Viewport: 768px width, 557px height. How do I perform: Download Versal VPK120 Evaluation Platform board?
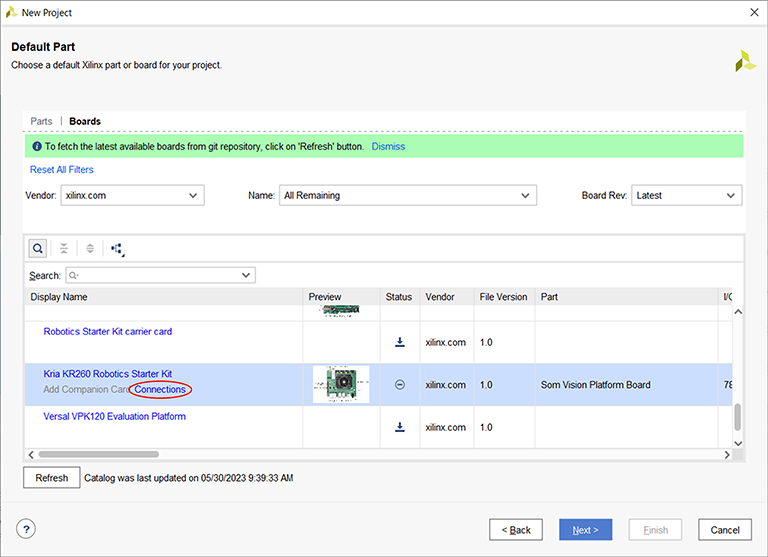(400, 427)
